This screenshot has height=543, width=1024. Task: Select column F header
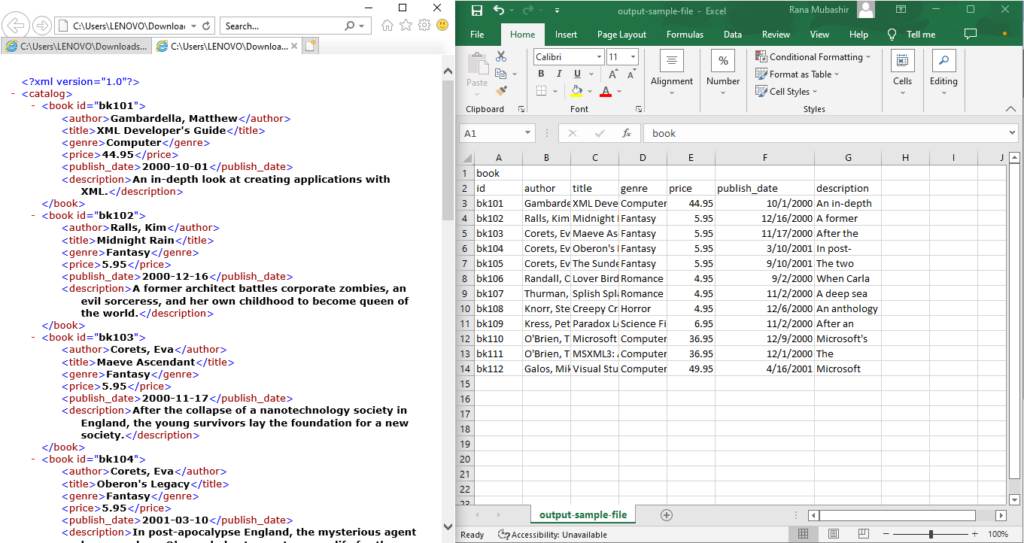point(765,157)
